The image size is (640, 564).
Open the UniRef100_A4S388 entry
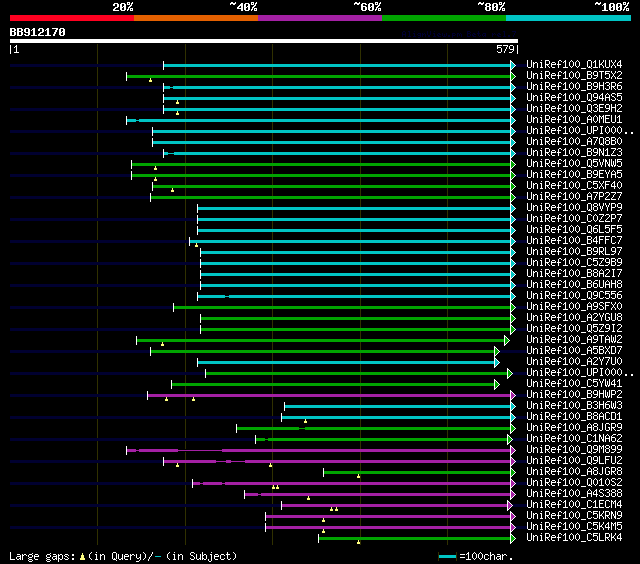coord(574,494)
